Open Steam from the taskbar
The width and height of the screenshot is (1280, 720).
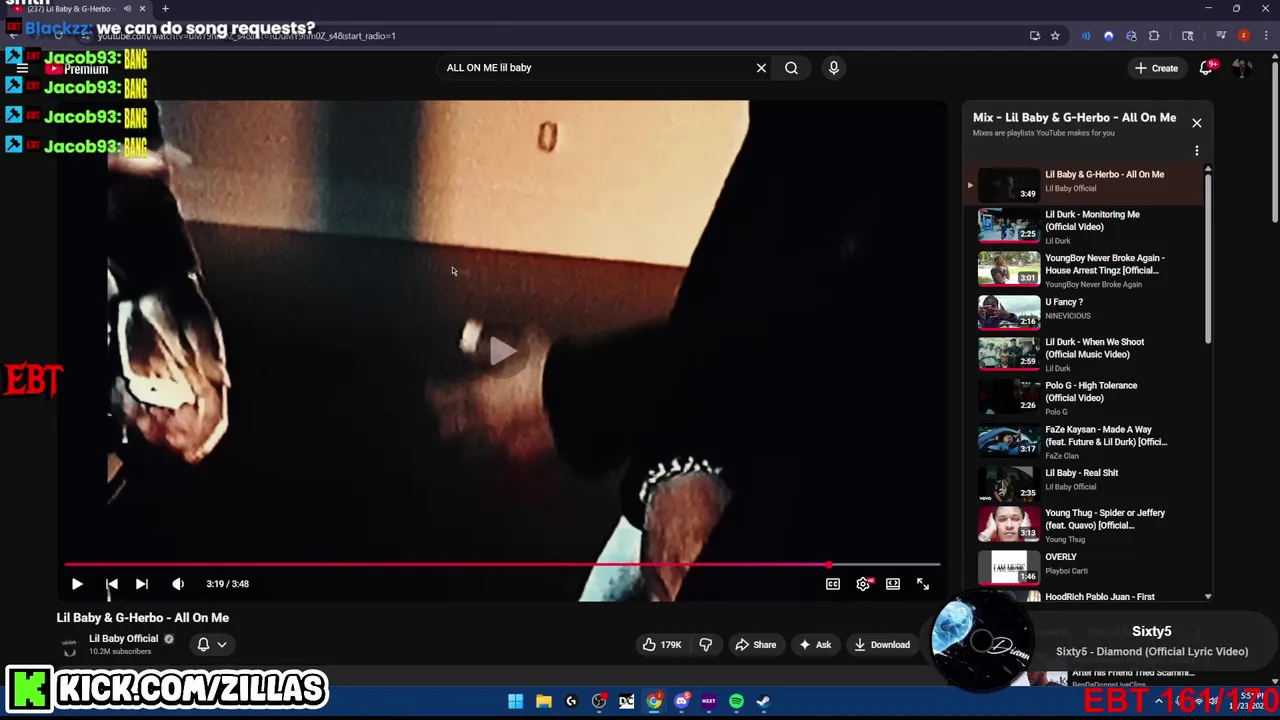point(763,701)
